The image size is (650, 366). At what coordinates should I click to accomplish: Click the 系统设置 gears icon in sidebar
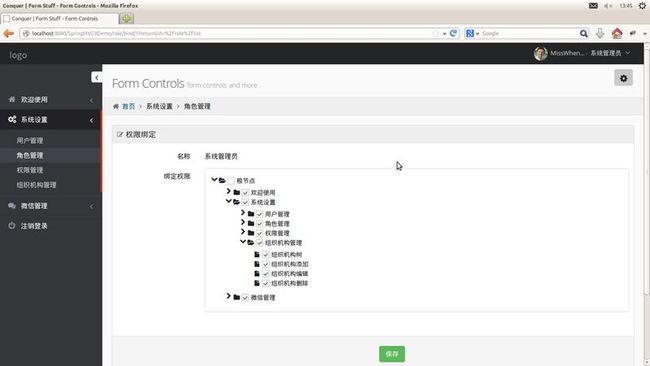click(x=12, y=119)
